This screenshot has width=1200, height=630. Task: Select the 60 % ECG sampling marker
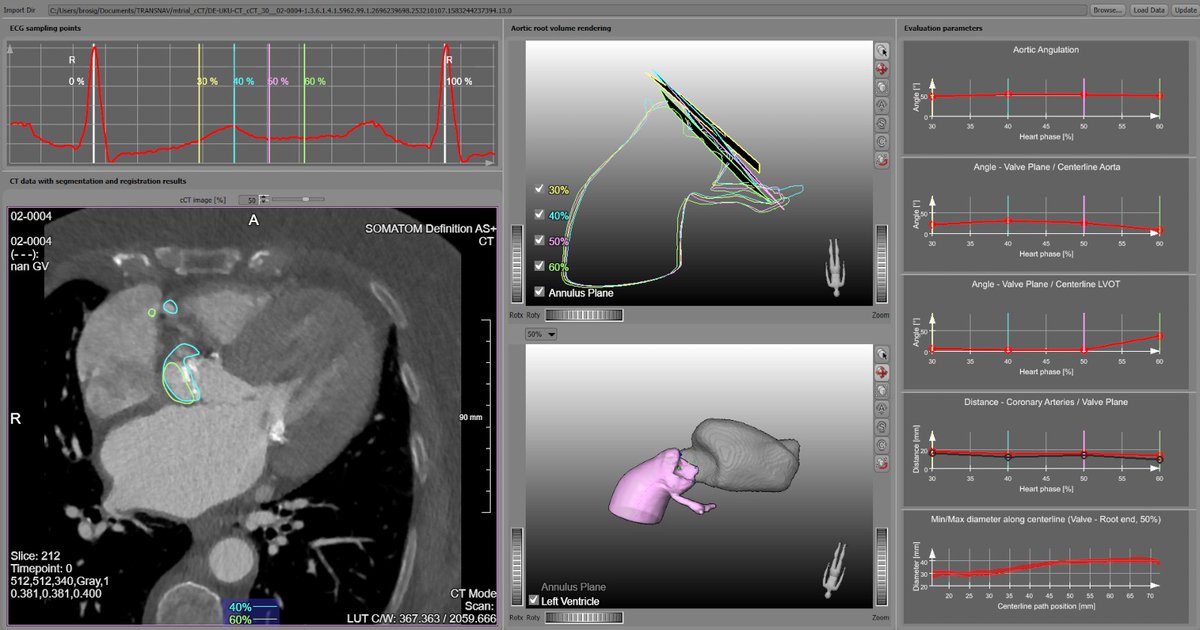tap(305, 102)
